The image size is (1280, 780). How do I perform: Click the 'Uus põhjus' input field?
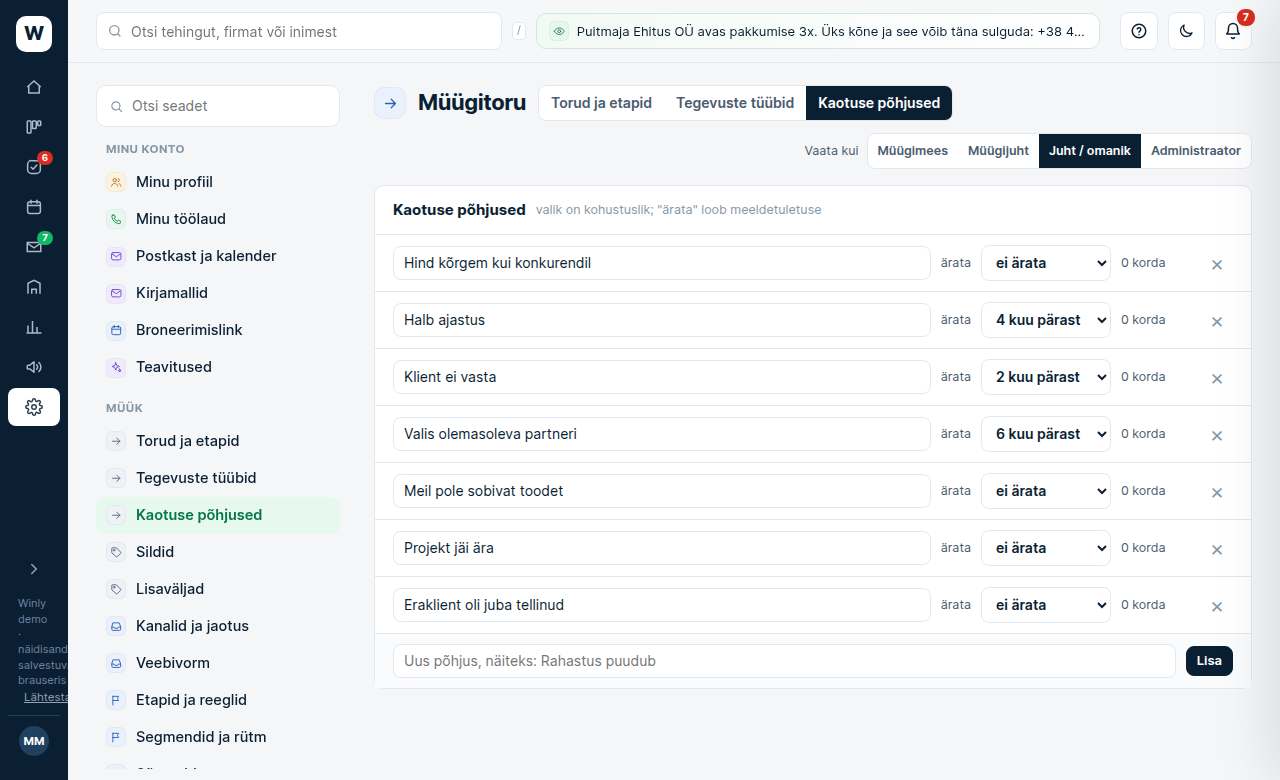(x=784, y=661)
